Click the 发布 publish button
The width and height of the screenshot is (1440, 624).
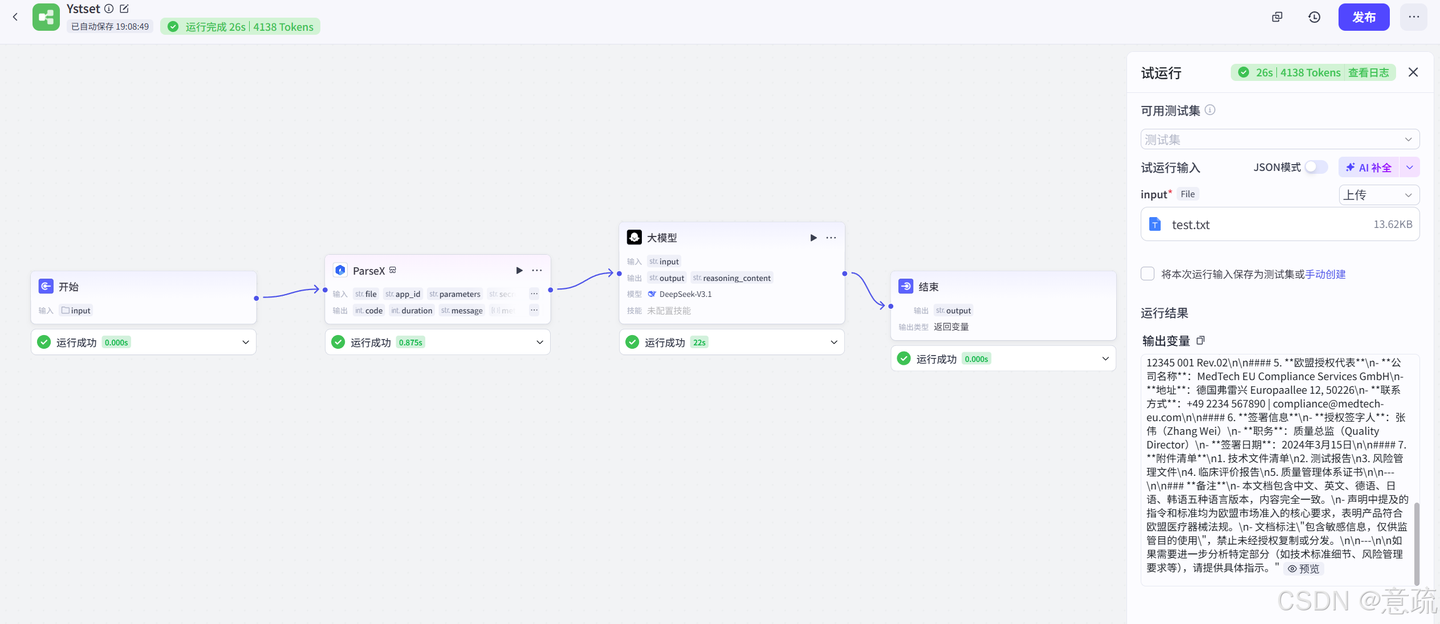click(1363, 17)
